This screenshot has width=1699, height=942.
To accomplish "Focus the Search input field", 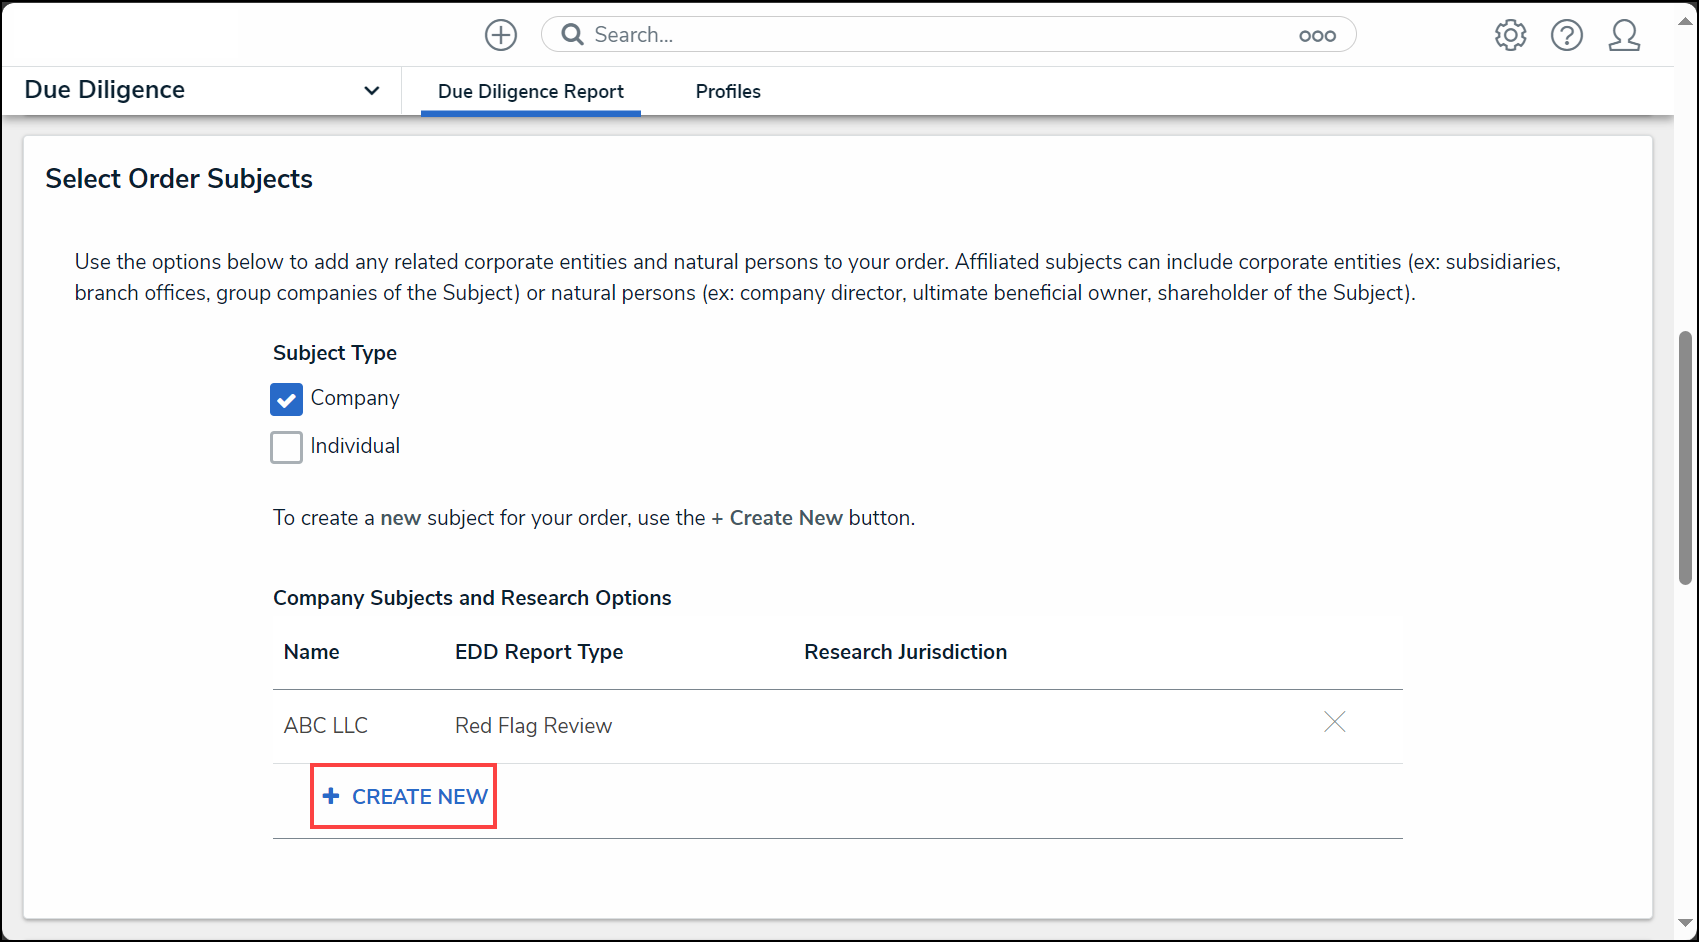I will click(x=940, y=35).
